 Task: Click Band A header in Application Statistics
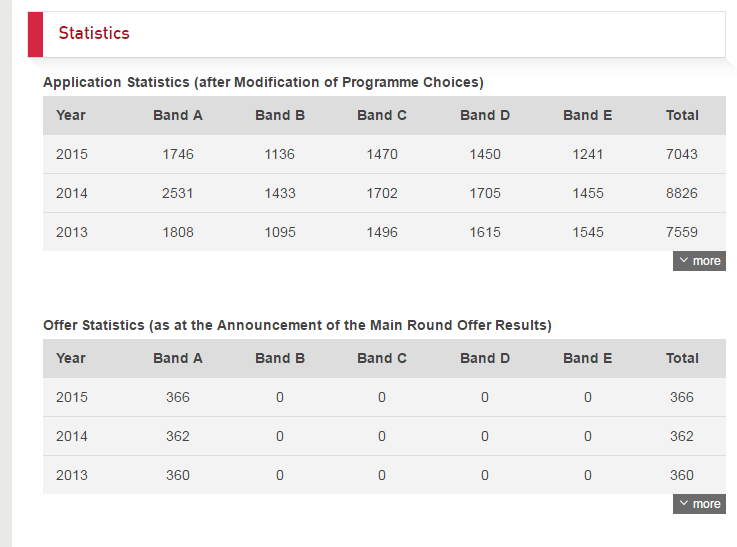click(x=178, y=115)
